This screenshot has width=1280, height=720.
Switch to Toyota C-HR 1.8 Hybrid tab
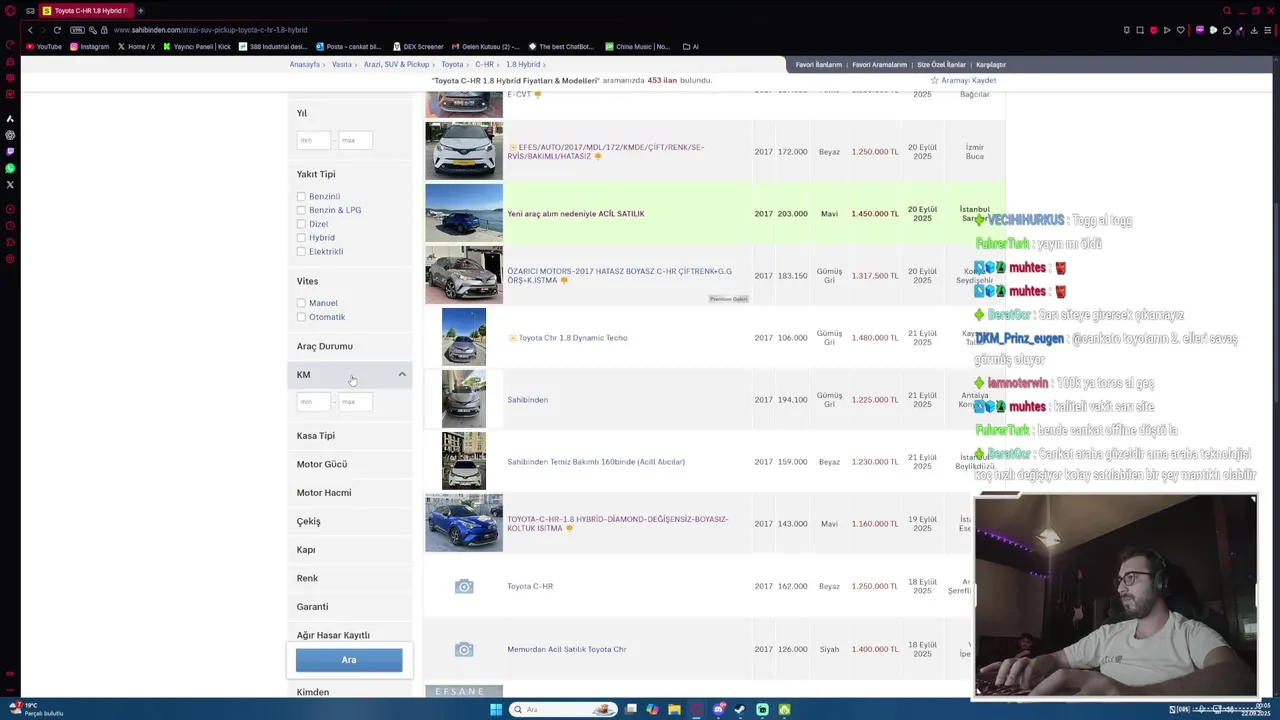point(85,10)
